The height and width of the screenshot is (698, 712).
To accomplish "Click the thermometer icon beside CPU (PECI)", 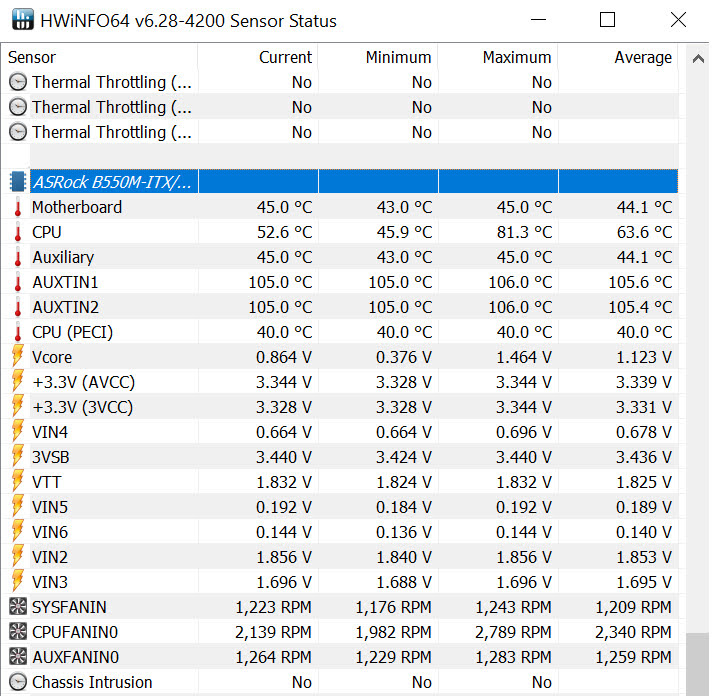I will 17,332.
